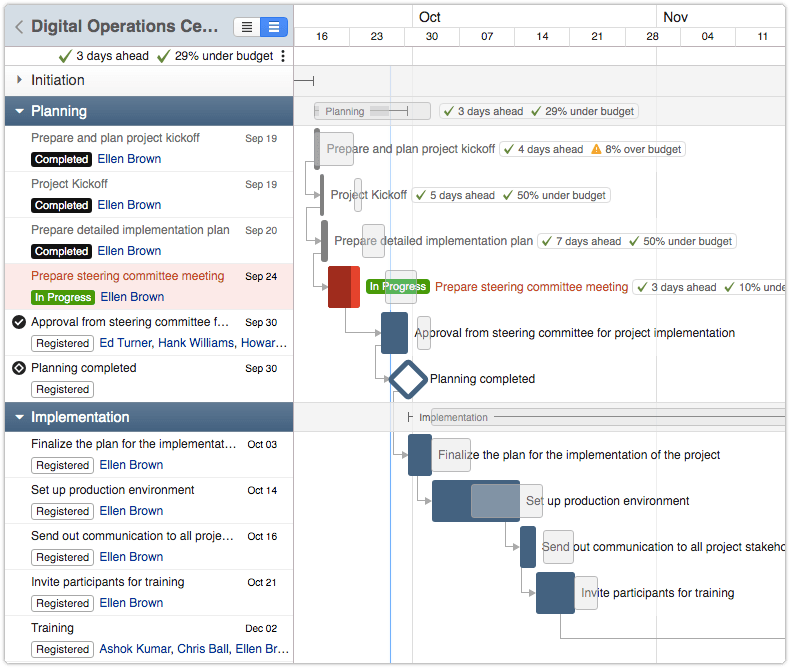Click 29% under budget header status
This screenshot has height=668, width=790.
pyautogui.click(x=215, y=56)
